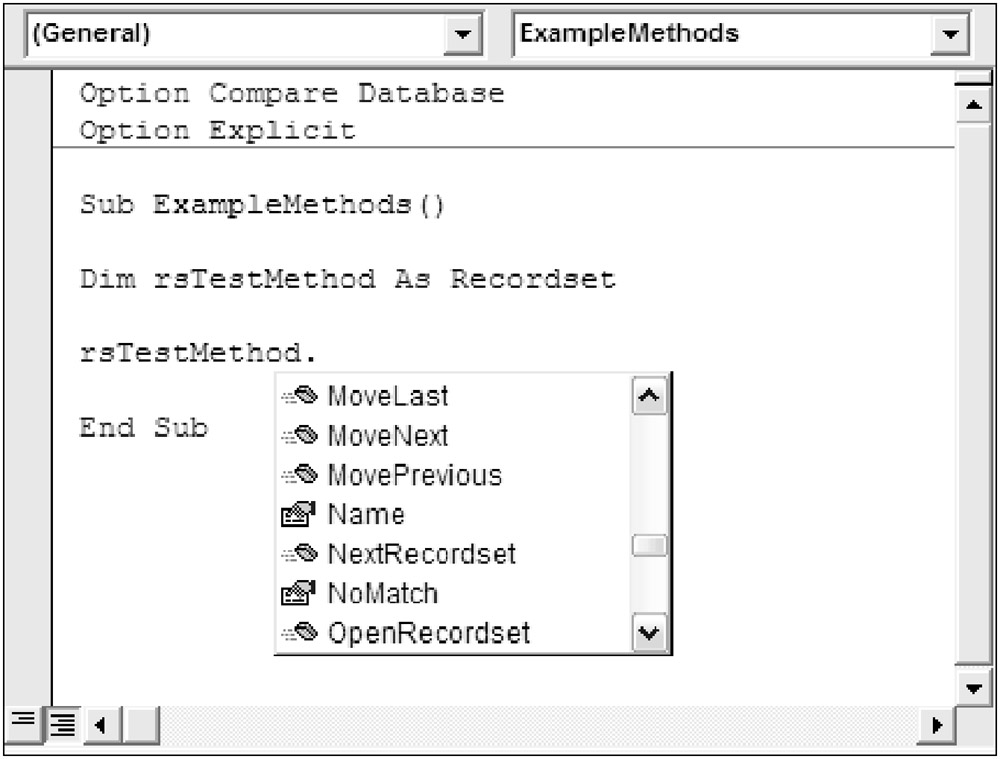This screenshot has height=759, width=1000.
Task: Open the (General) object dropdown
Action: pyautogui.click(x=461, y=34)
